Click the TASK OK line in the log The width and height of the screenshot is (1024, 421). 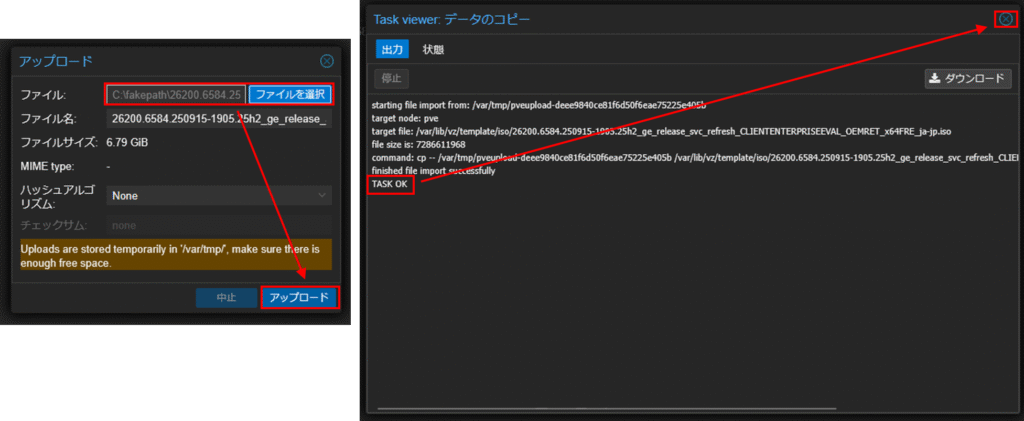pos(390,185)
